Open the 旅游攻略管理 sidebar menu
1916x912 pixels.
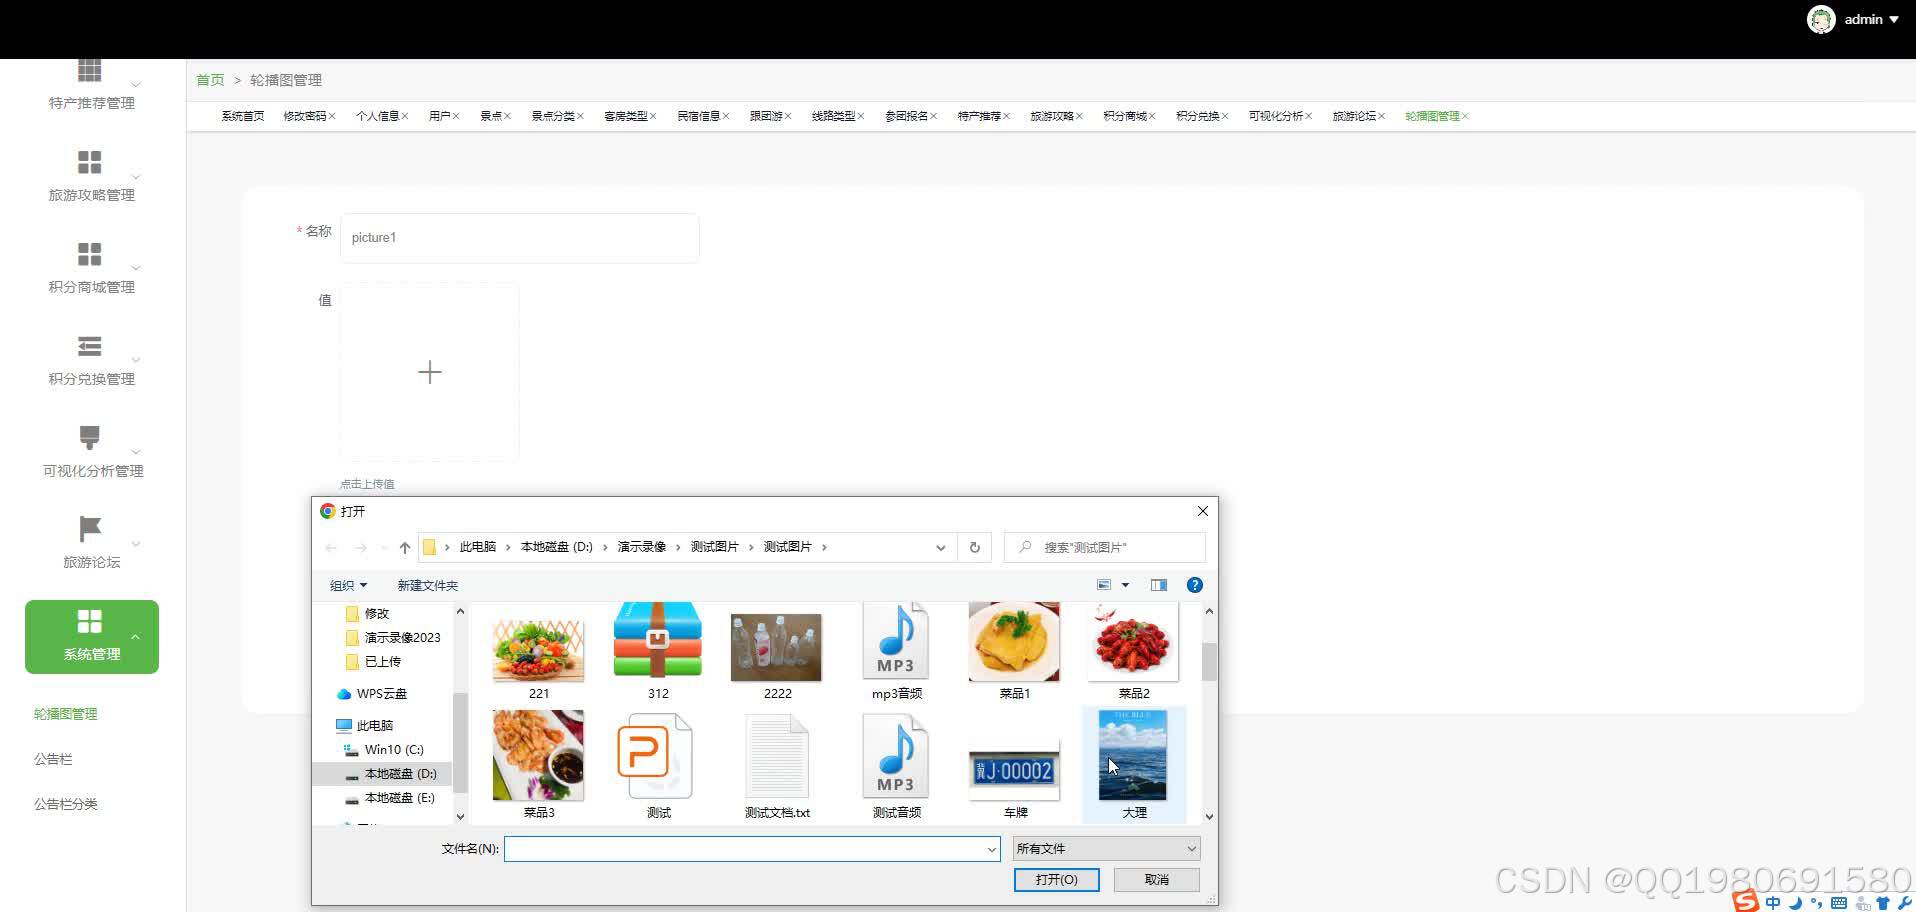pos(91,176)
